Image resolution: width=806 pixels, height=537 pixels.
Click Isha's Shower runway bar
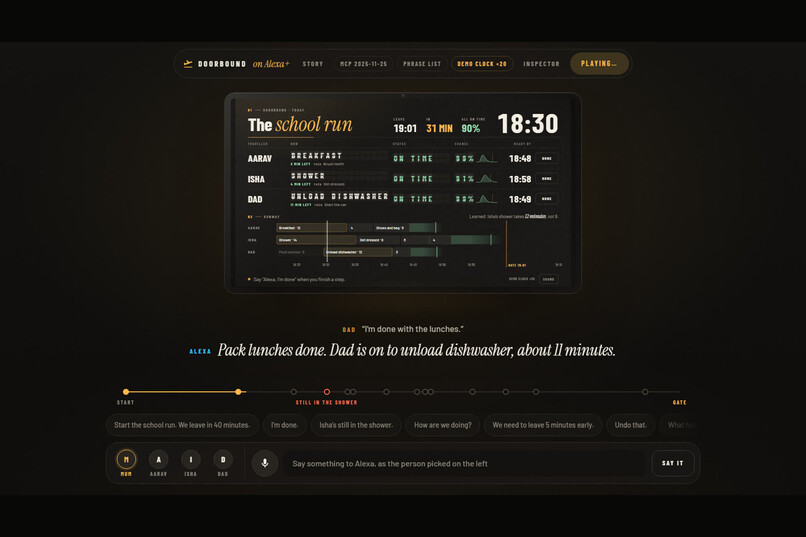(316, 240)
